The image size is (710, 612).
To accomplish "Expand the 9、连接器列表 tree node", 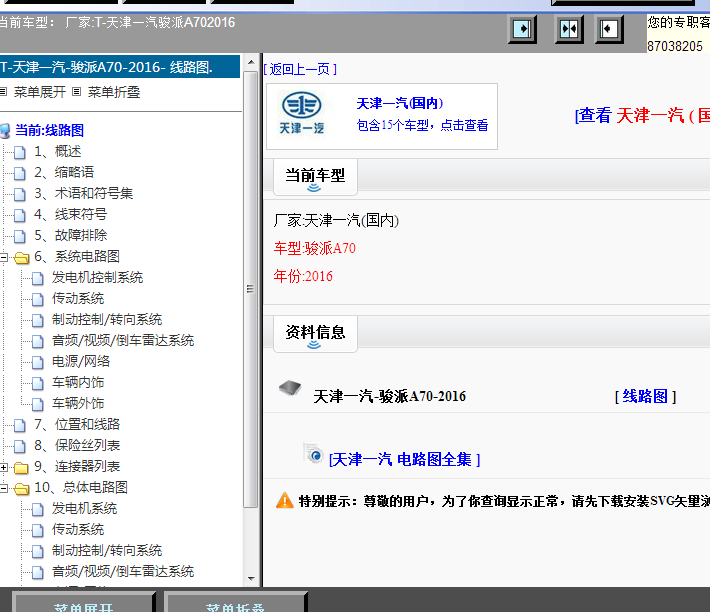I will [x=4, y=467].
